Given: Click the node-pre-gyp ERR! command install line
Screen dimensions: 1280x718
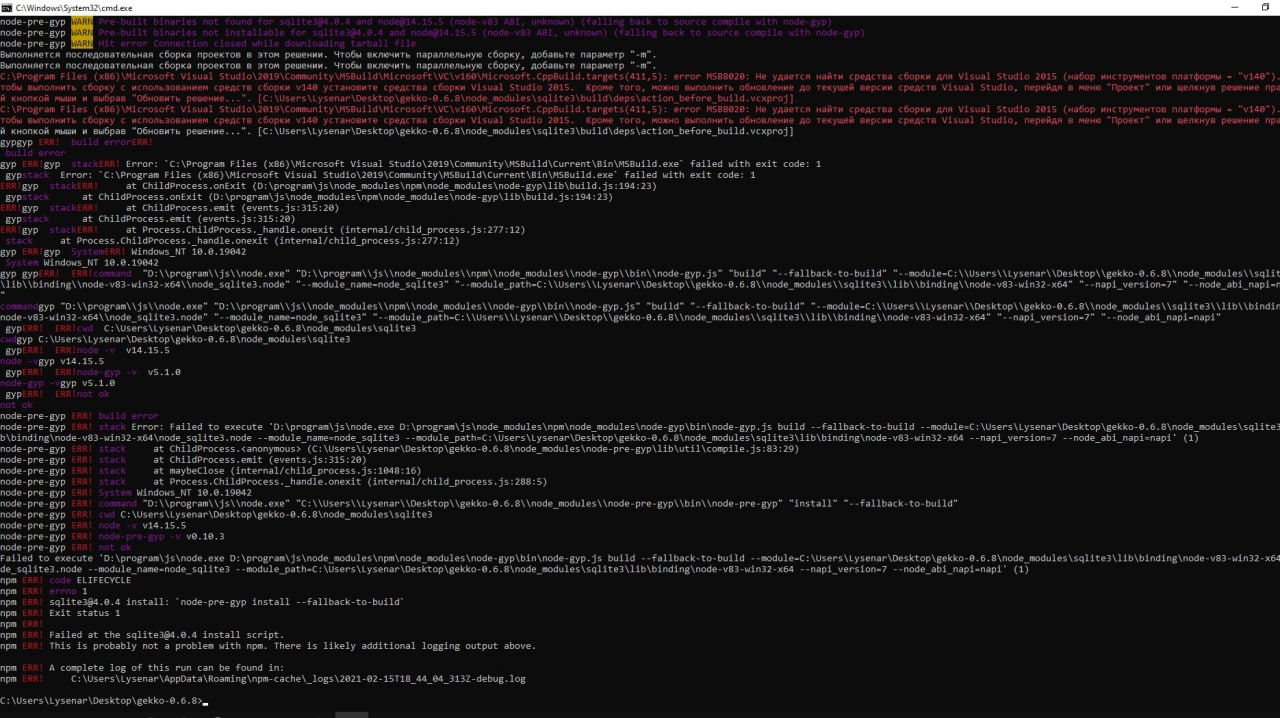Looking at the screenshot, I should (x=479, y=503).
